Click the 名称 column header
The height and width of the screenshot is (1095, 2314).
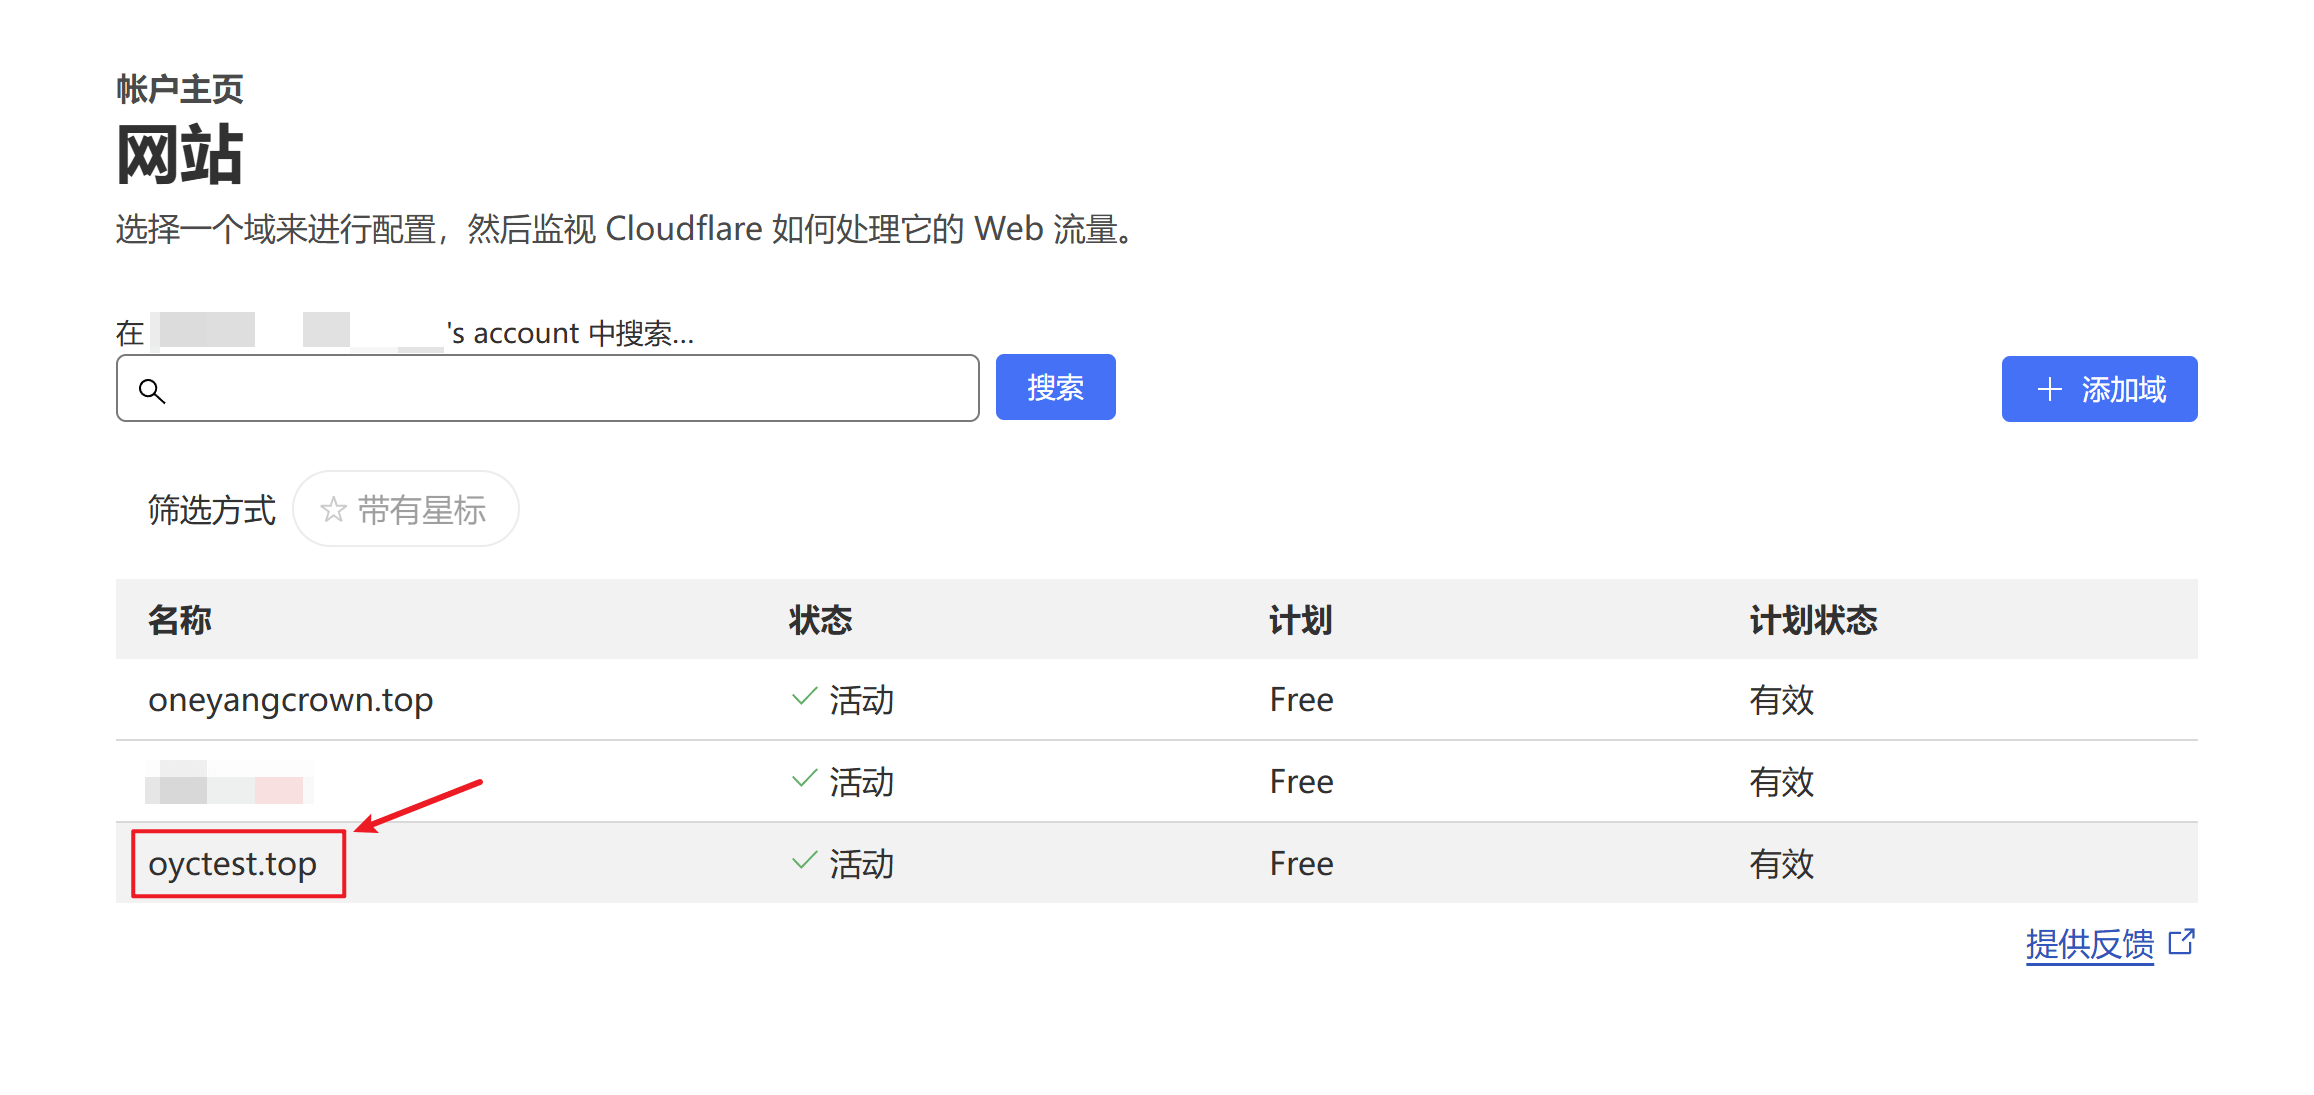pos(180,620)
